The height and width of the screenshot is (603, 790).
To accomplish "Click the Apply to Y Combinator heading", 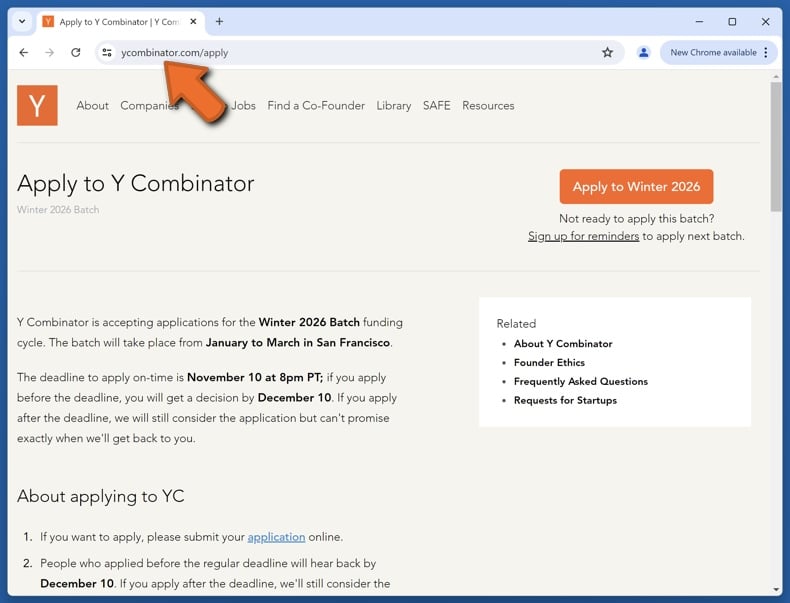I will (136, 183).
